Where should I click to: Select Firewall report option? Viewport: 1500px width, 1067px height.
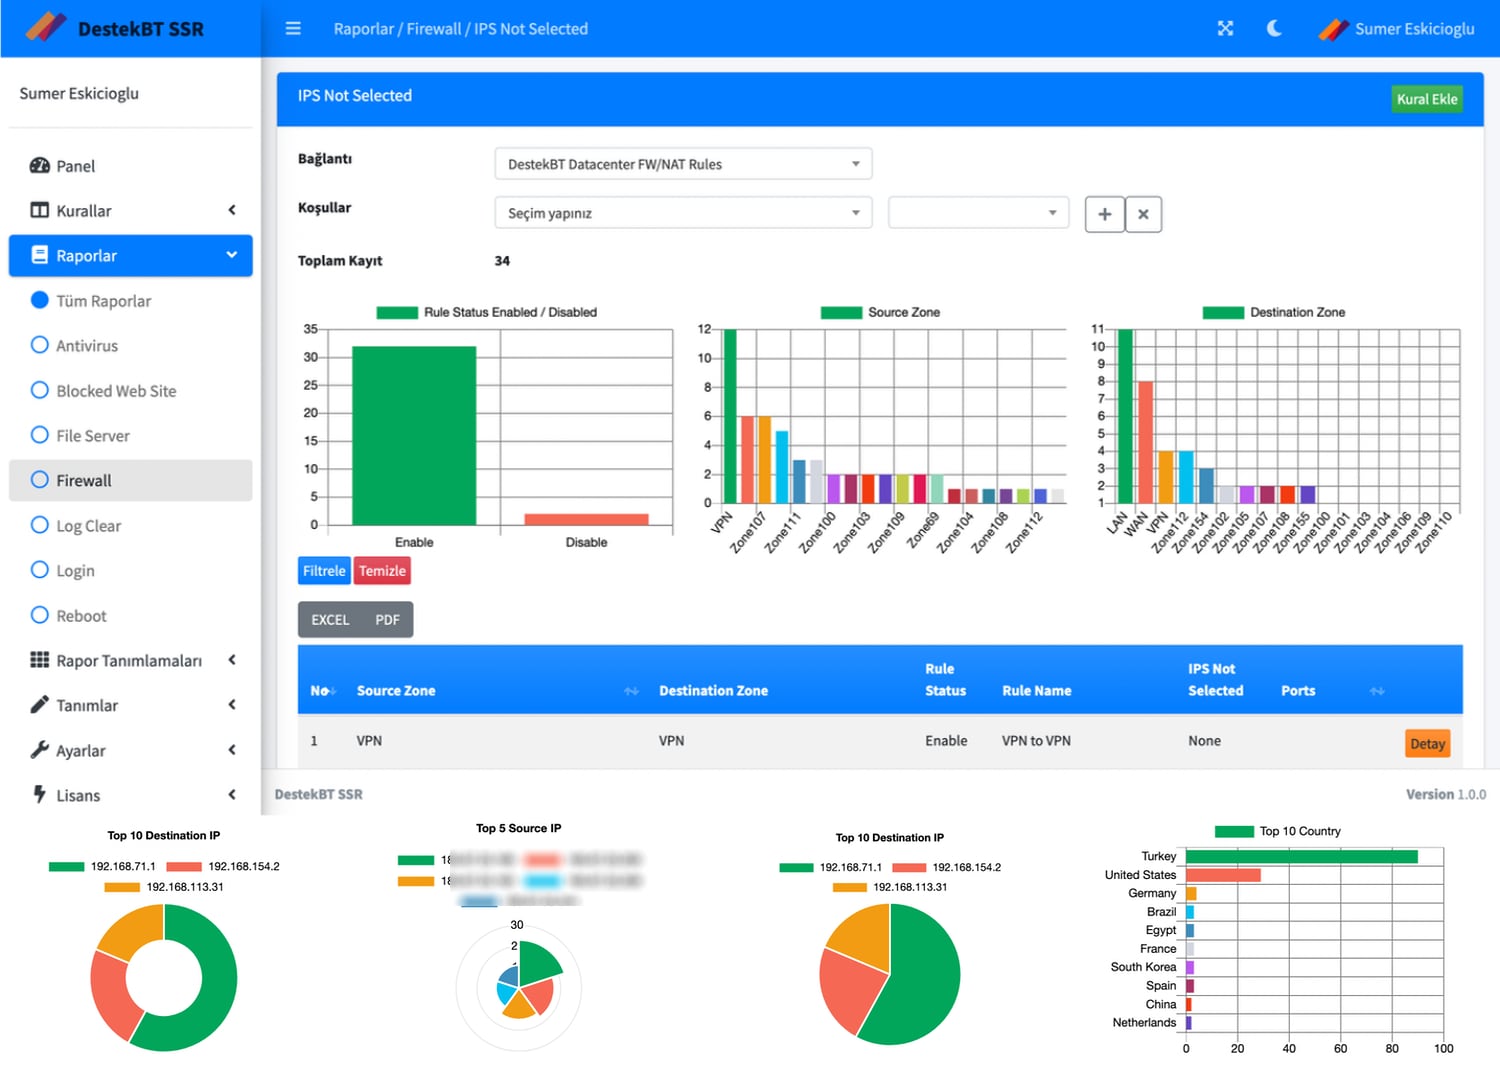coord(130,480)
